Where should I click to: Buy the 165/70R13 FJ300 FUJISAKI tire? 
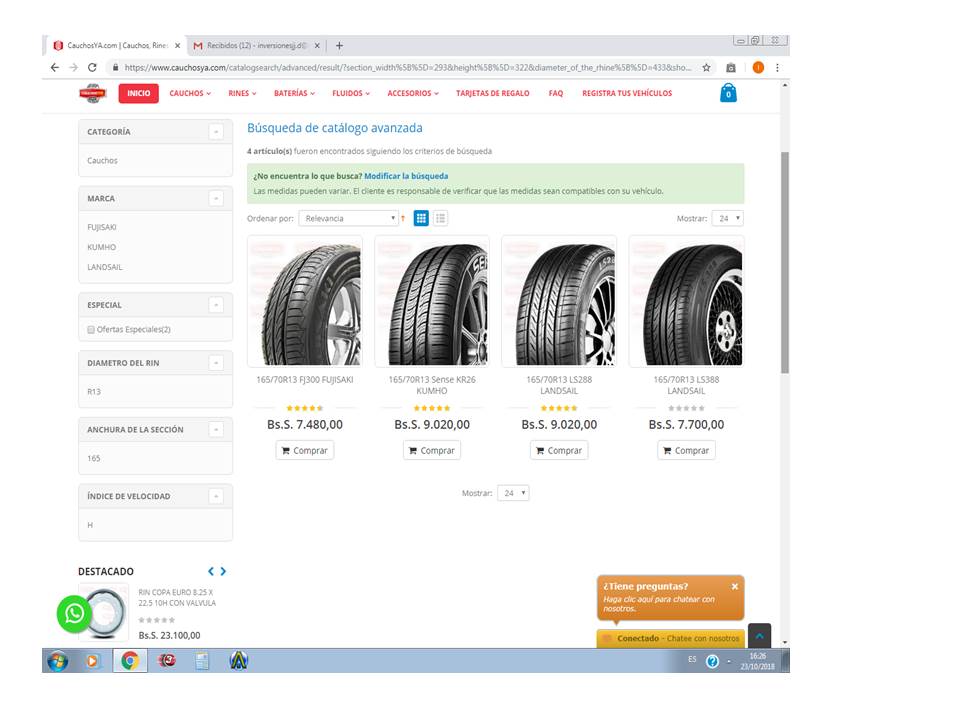click(x=305, y=450)
